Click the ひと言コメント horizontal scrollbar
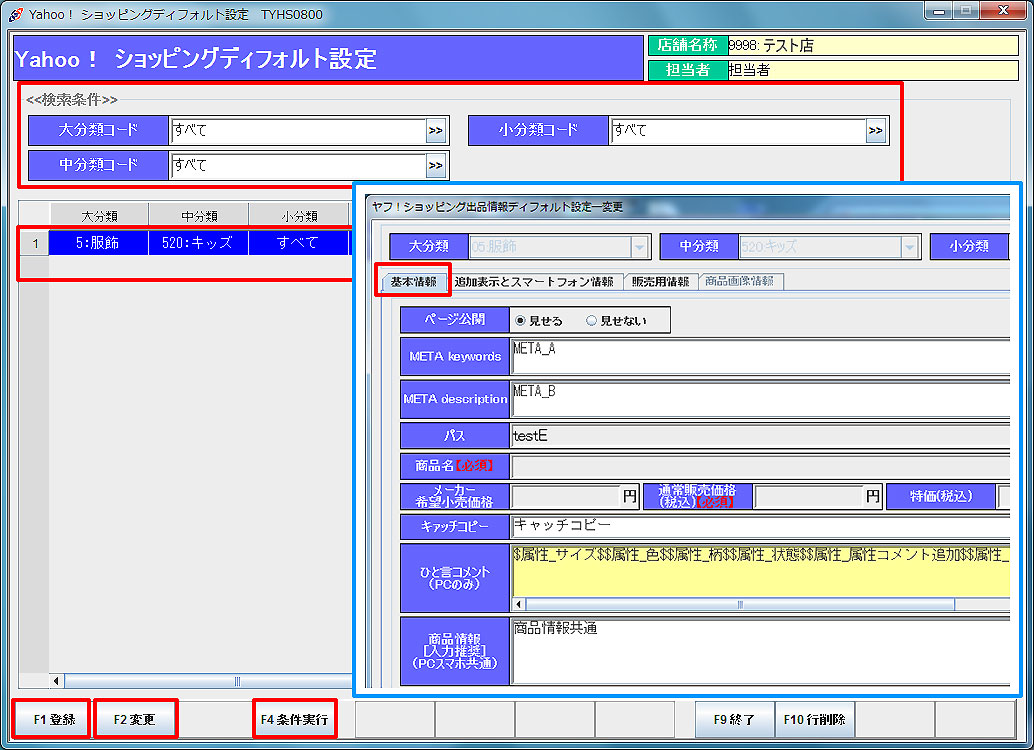This screenshot has width=1034, height=750. pyautogui.click(x=740, y=604)
